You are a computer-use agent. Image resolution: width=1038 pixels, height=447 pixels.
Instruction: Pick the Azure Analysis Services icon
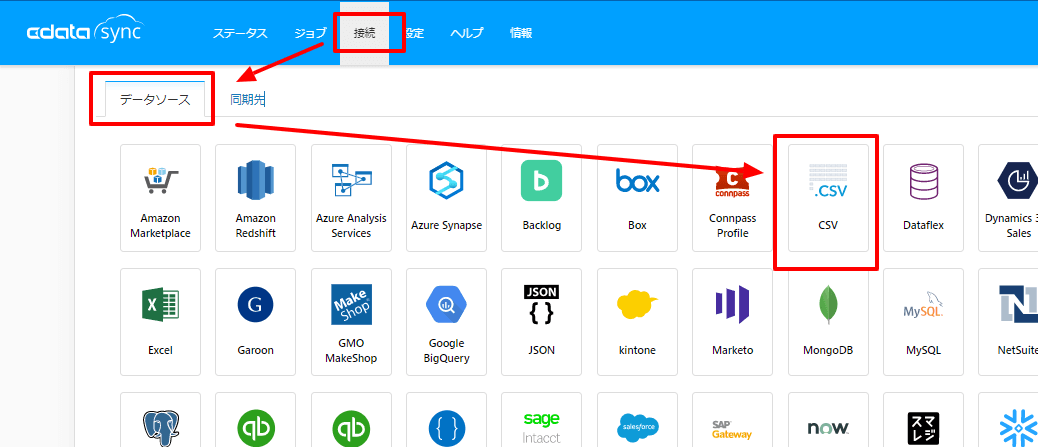pyautogui.click(x=351, y=180)
